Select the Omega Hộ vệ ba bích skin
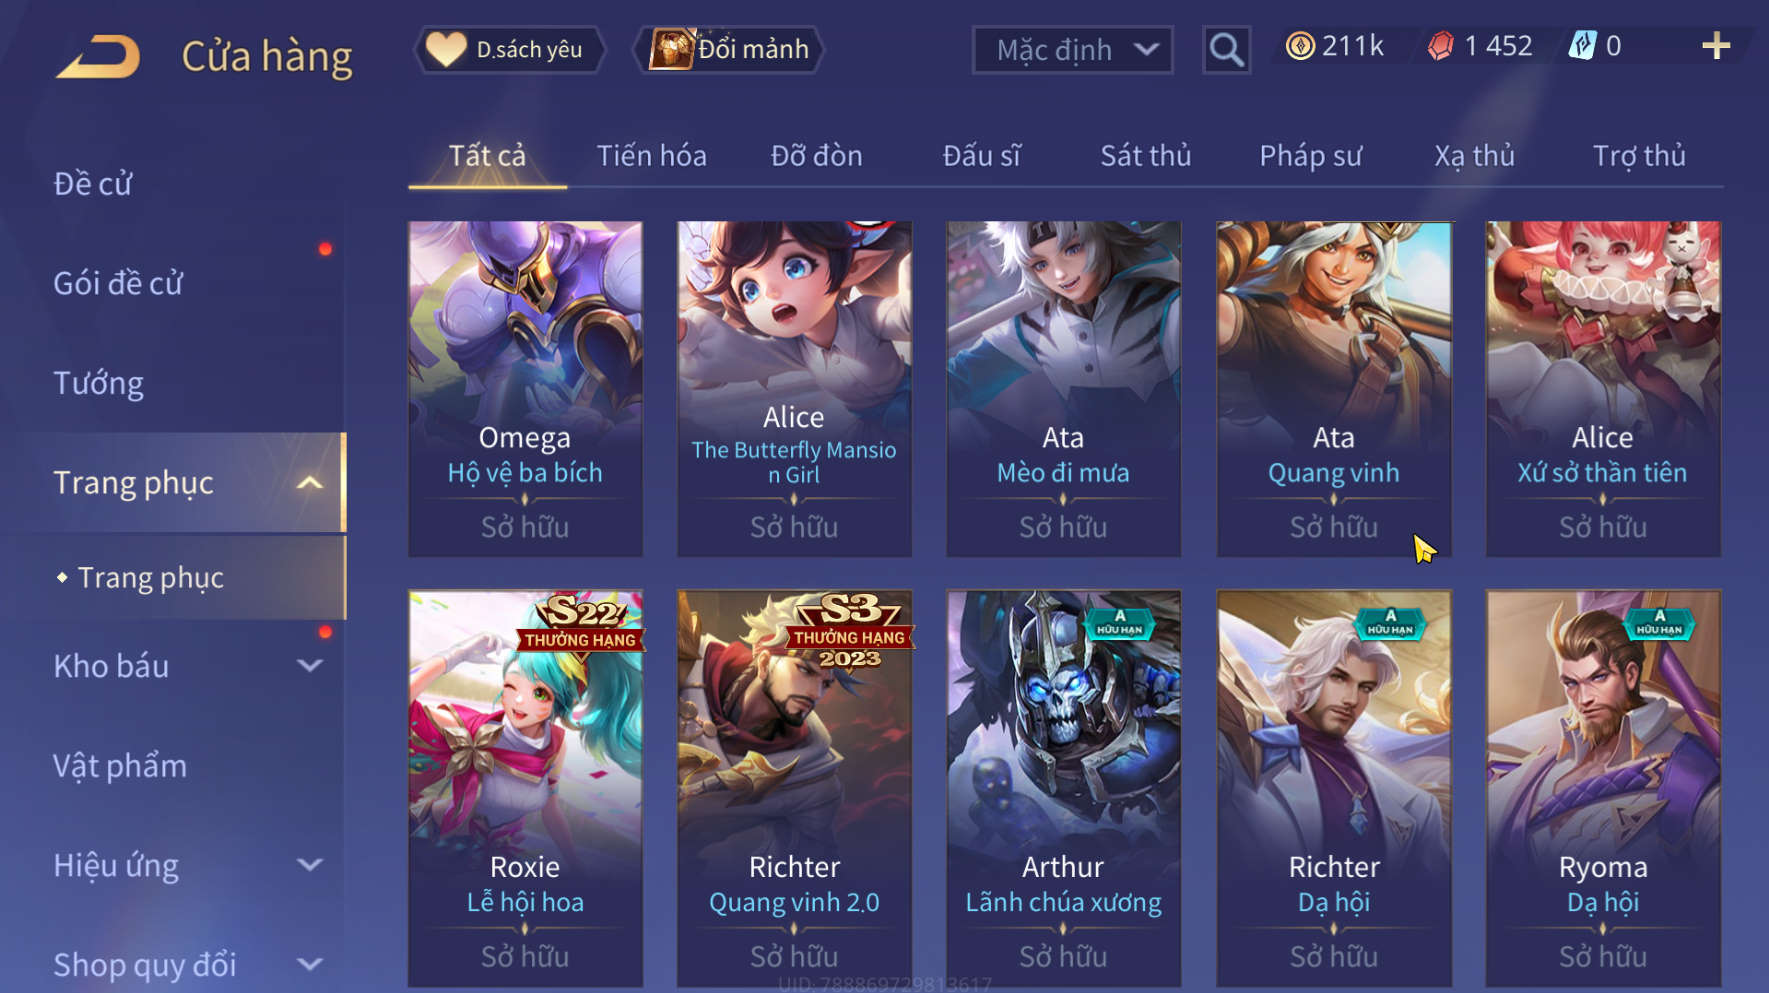Viewport: 1769px width, 993px height. pos(525,389)
